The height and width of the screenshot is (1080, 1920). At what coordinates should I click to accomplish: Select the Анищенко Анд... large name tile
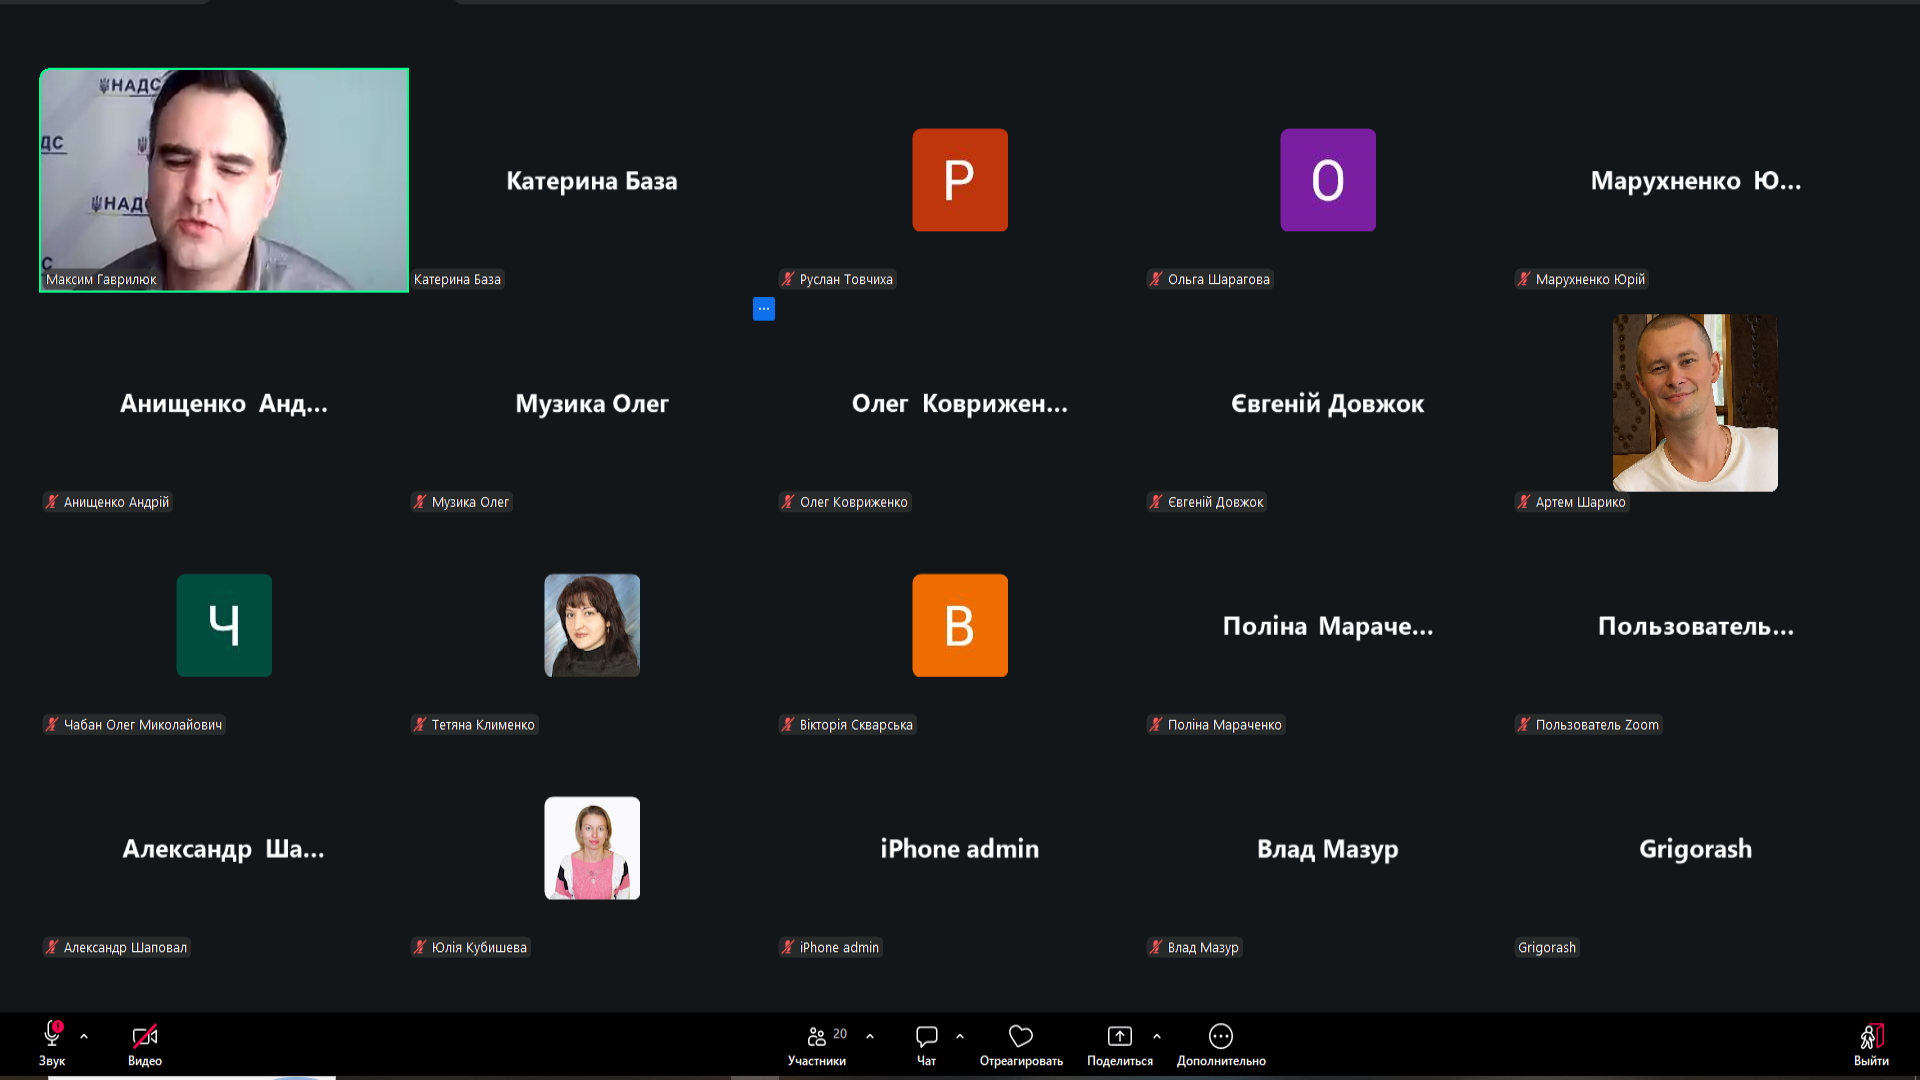(224, 404)
